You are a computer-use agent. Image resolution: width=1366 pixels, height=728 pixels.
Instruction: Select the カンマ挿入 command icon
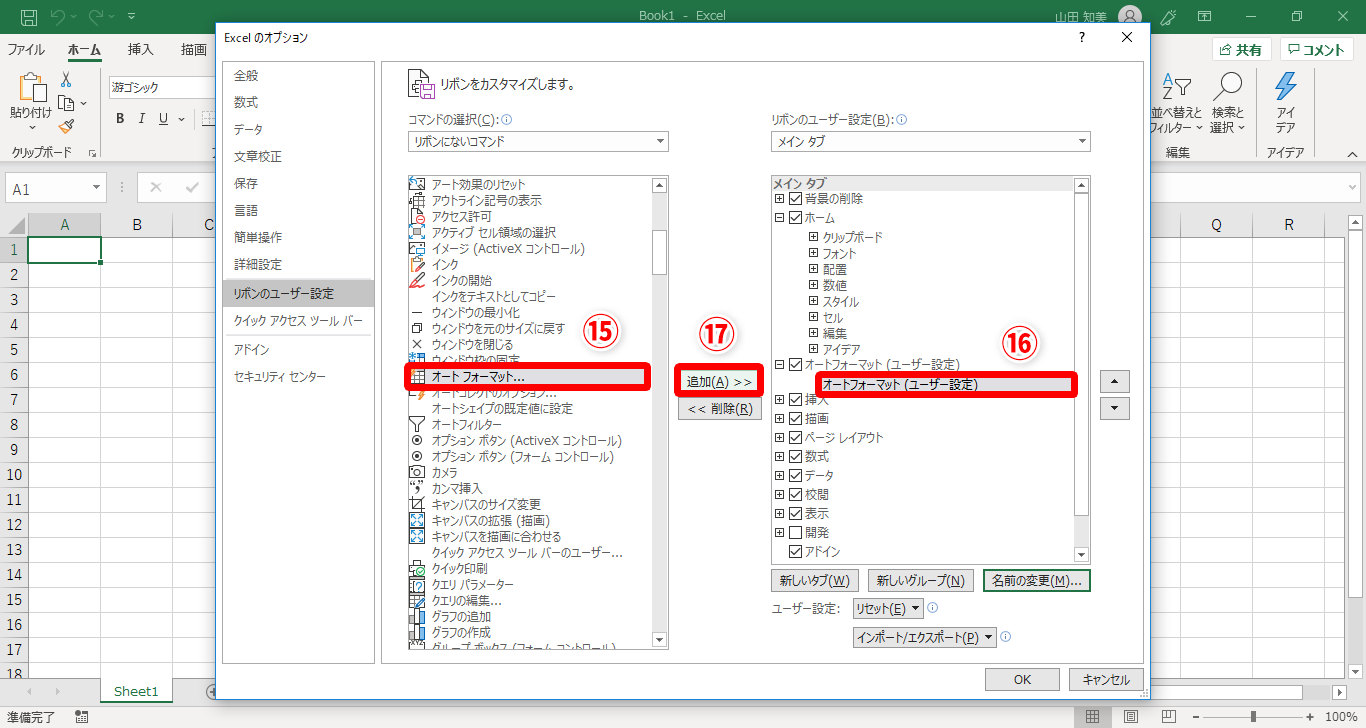click(x=418, y=488)
